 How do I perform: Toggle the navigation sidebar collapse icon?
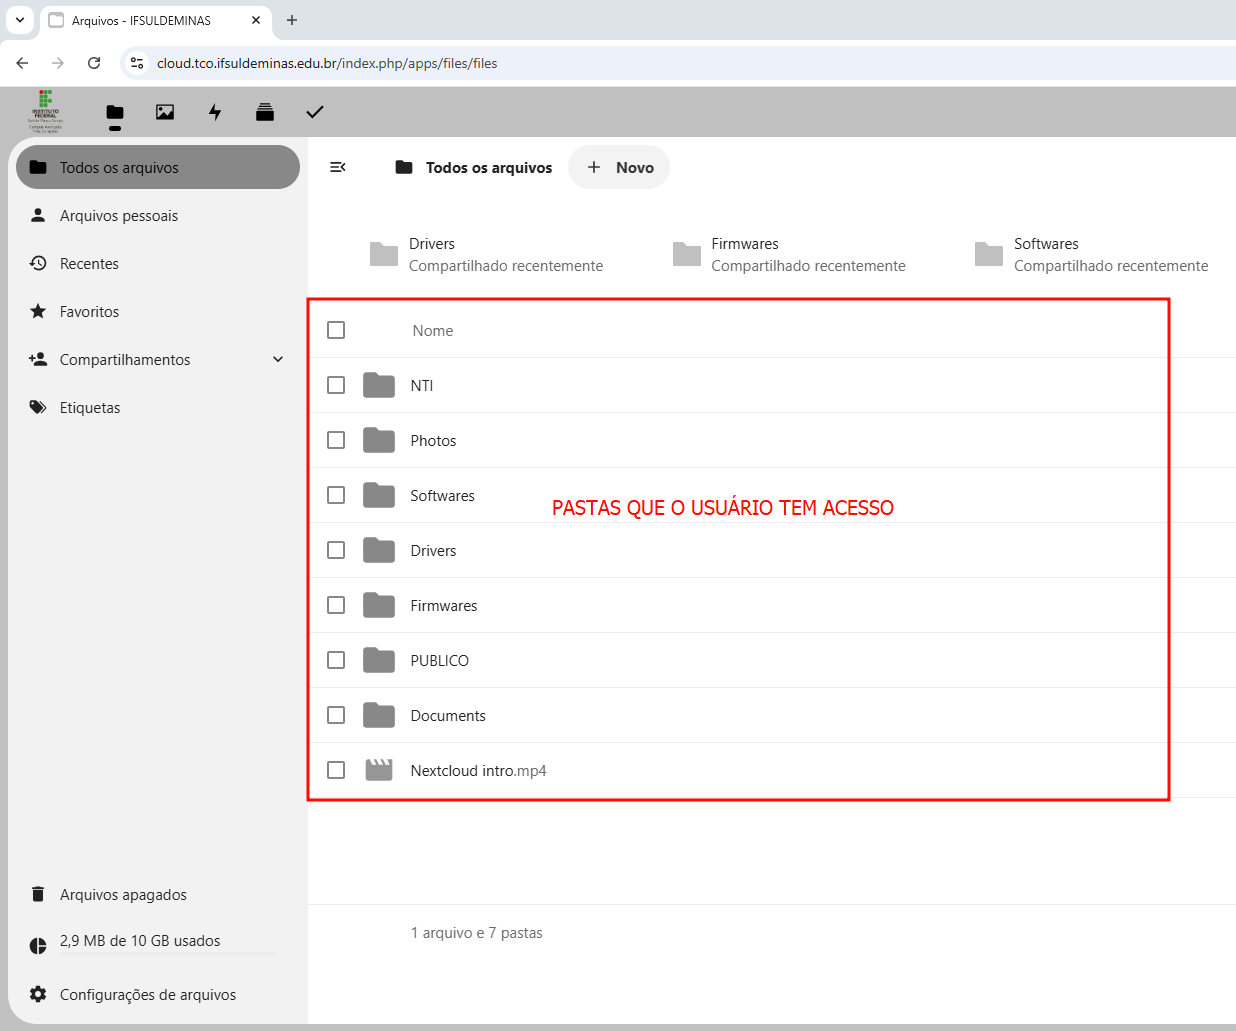point(338,167)
